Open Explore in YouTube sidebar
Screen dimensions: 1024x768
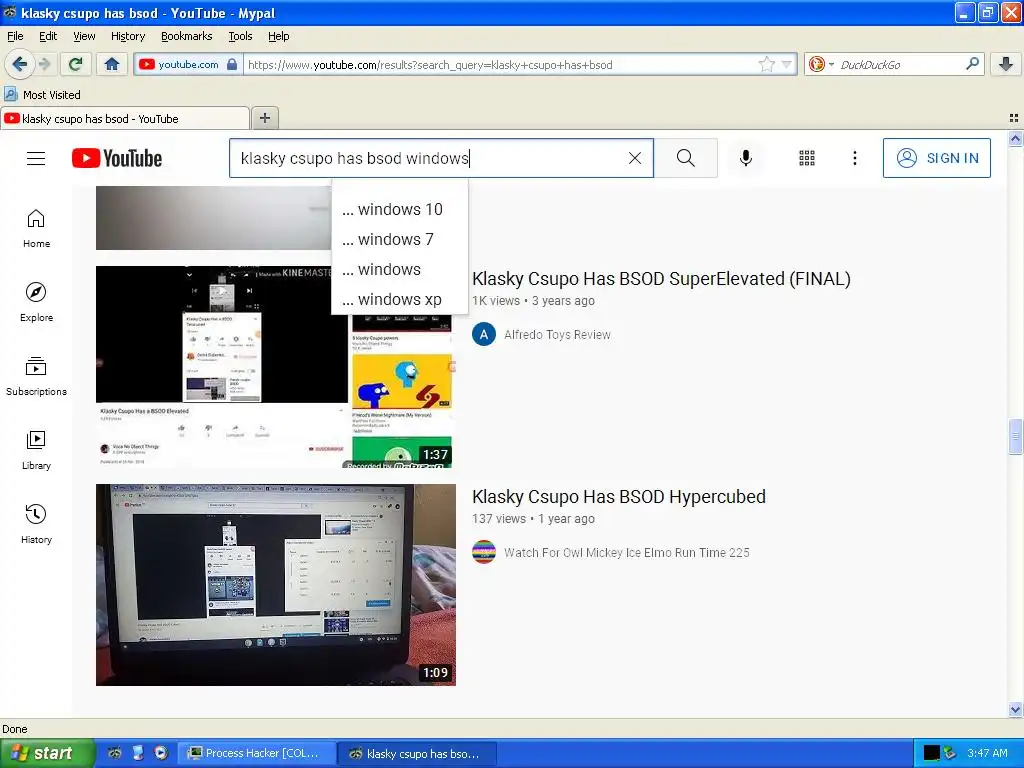click(37, 302)
